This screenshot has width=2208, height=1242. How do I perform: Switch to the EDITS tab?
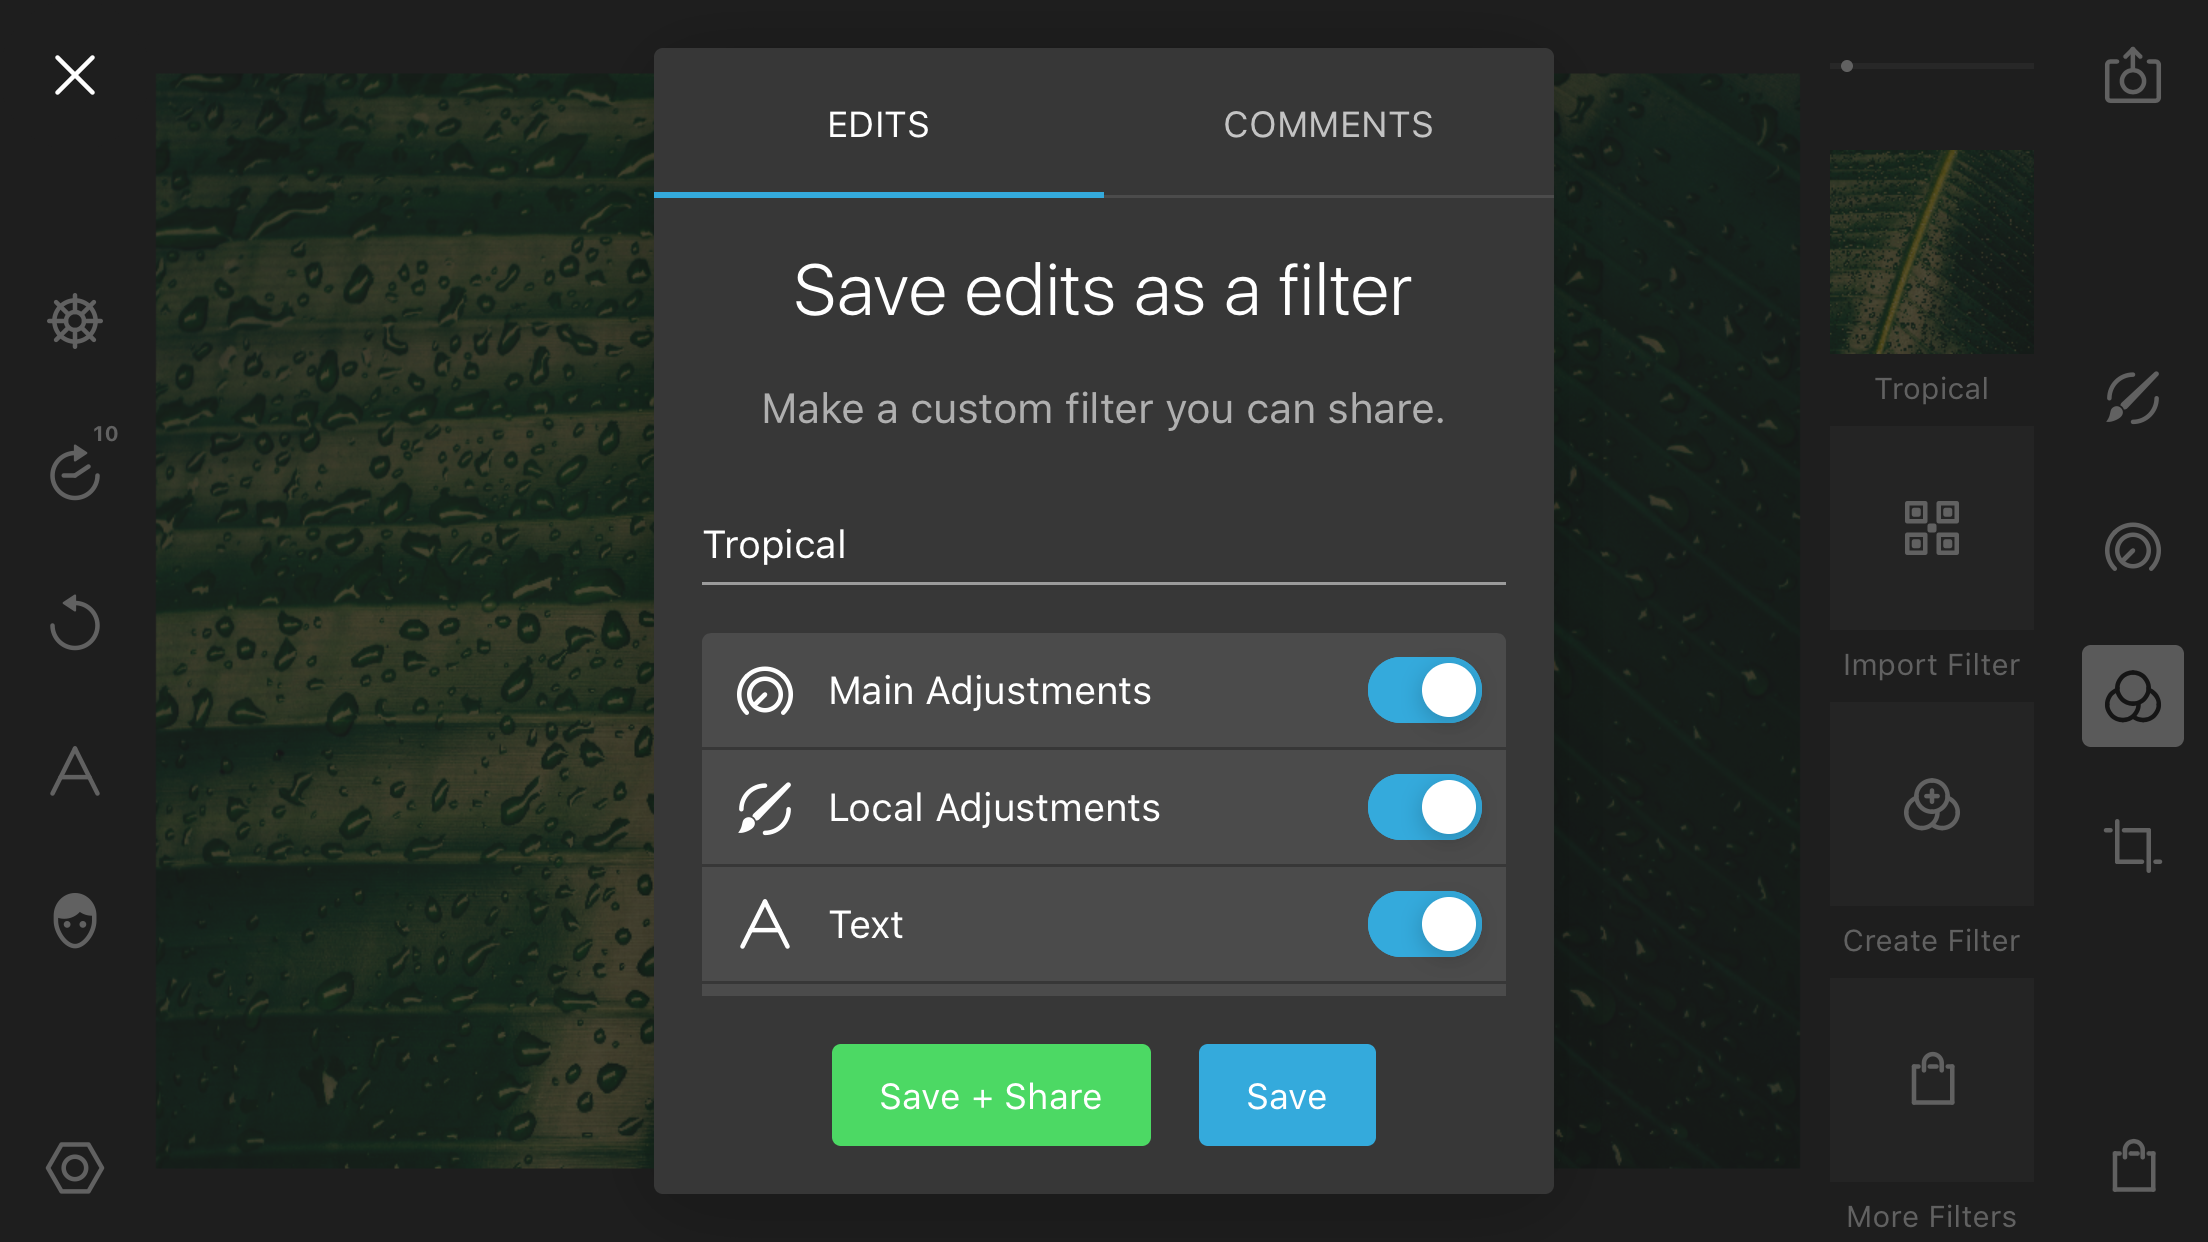[879, 124]
